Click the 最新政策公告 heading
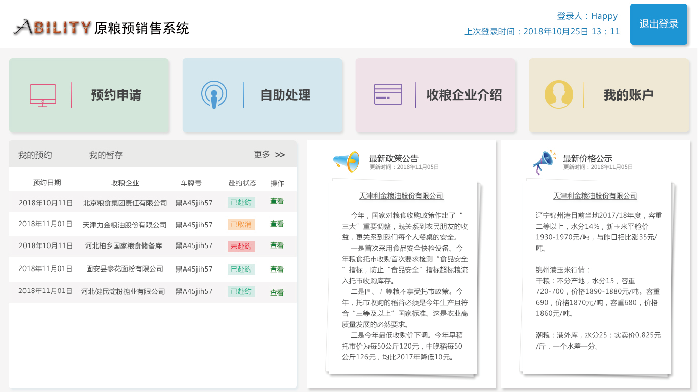The image size is (698, 392). [394, 158]
